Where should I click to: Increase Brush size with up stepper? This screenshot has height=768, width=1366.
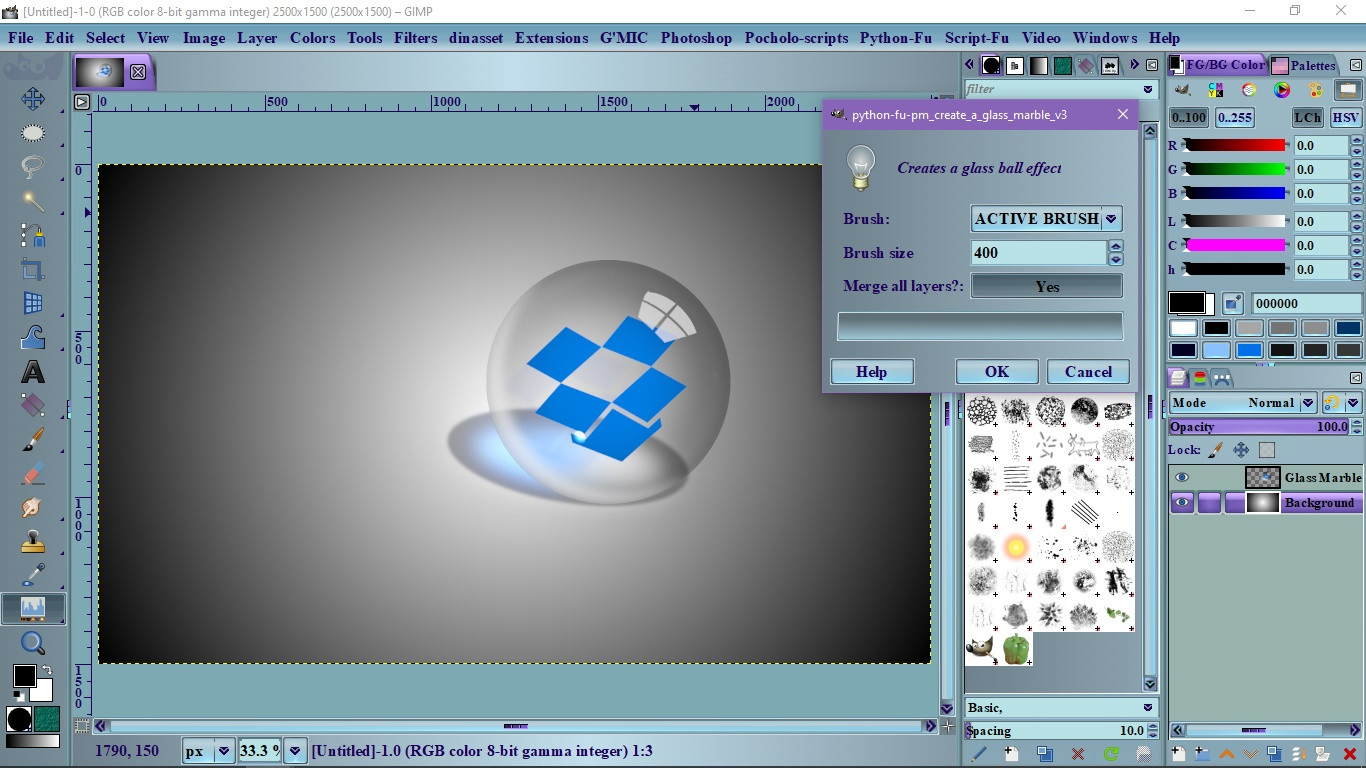(x=1116, y=246)
